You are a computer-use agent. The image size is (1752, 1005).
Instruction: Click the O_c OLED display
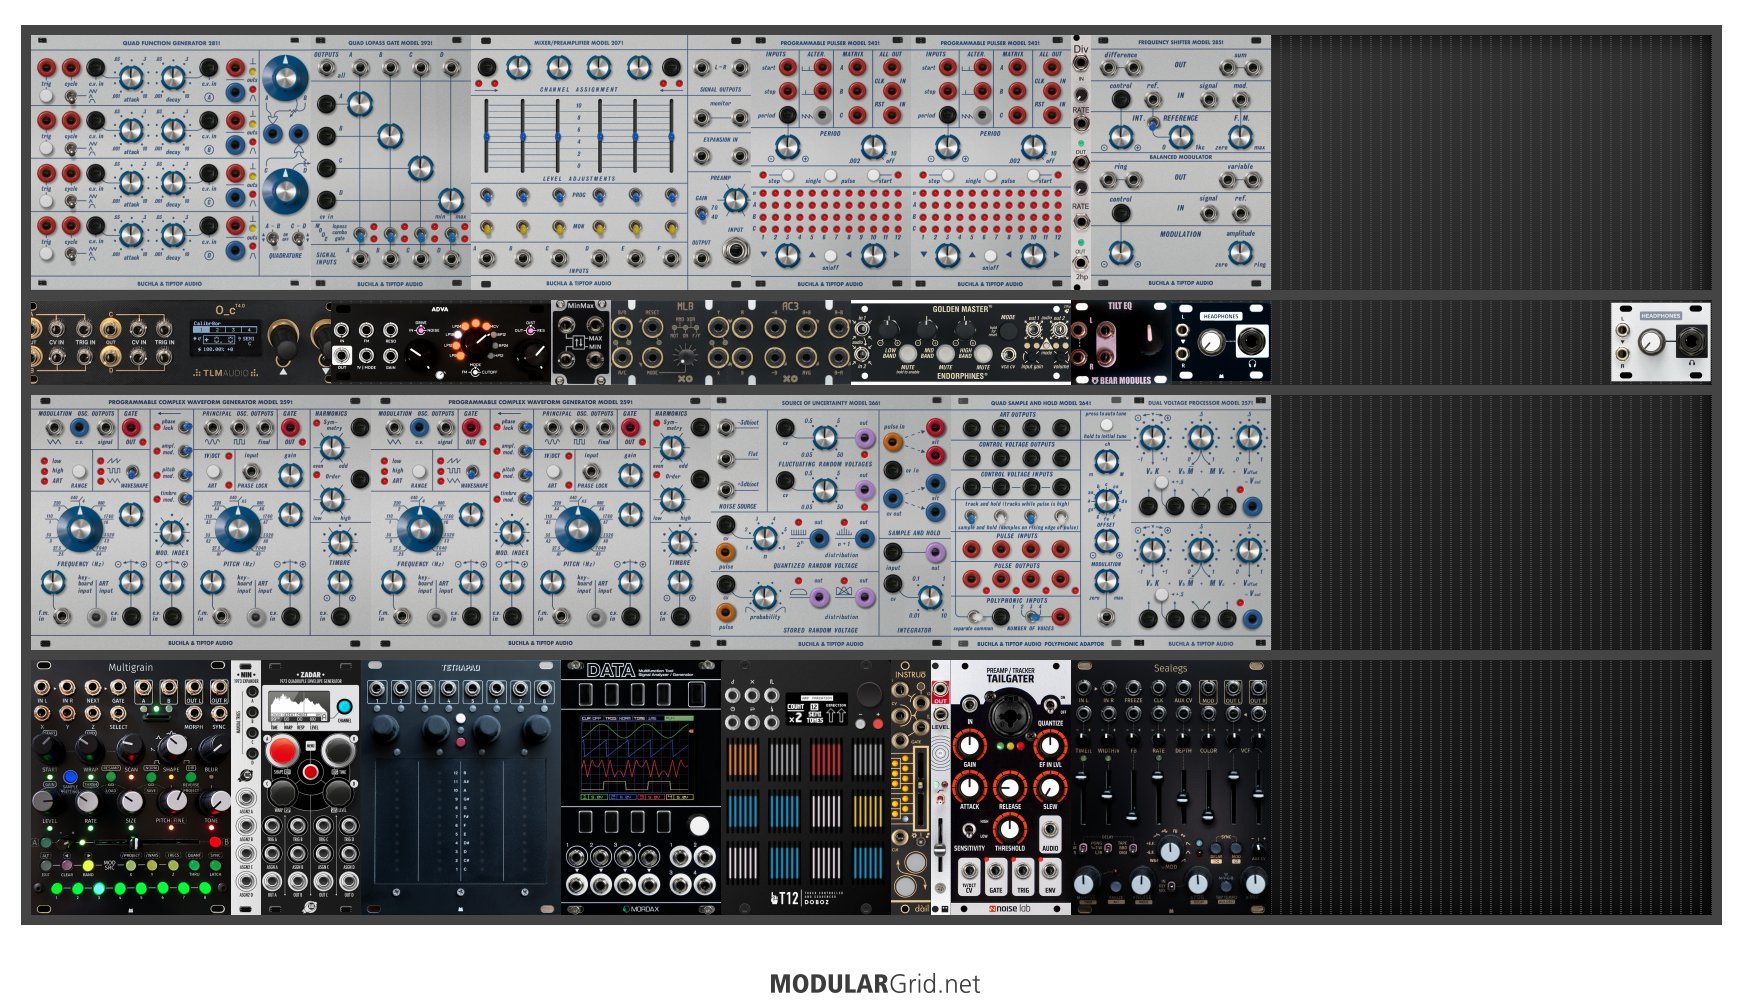227,337
